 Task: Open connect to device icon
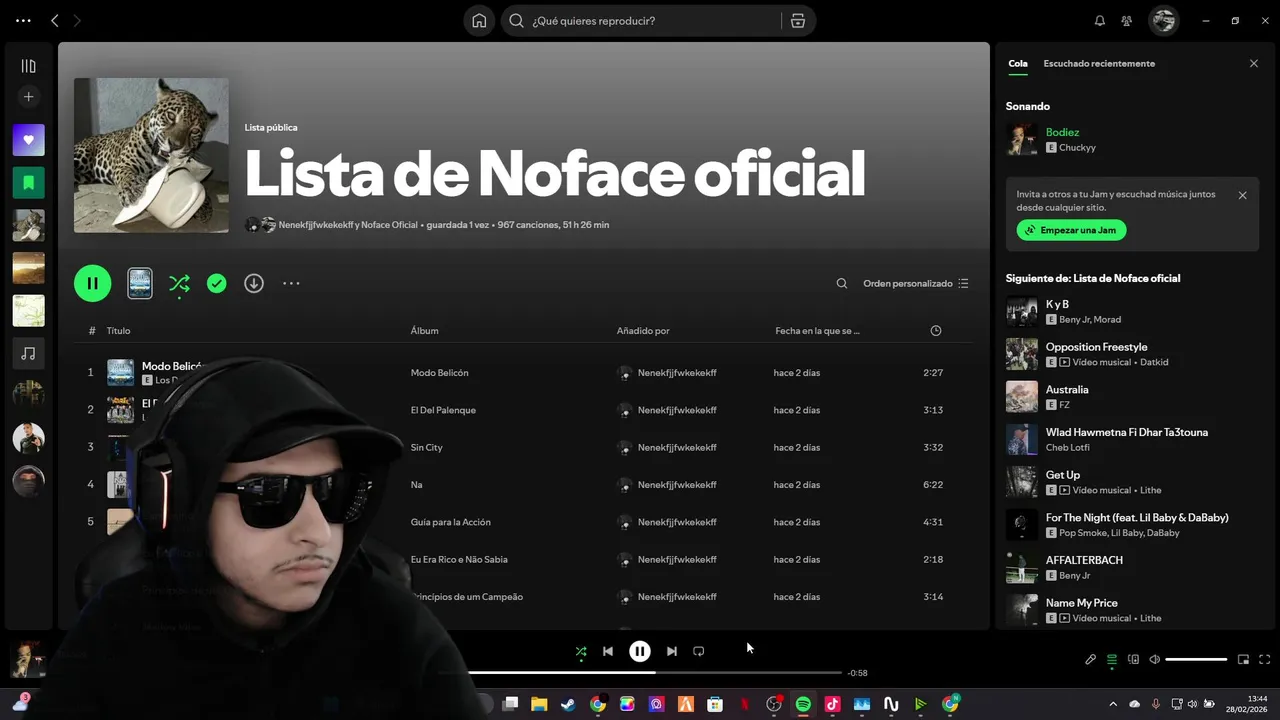coord(1133,660)
